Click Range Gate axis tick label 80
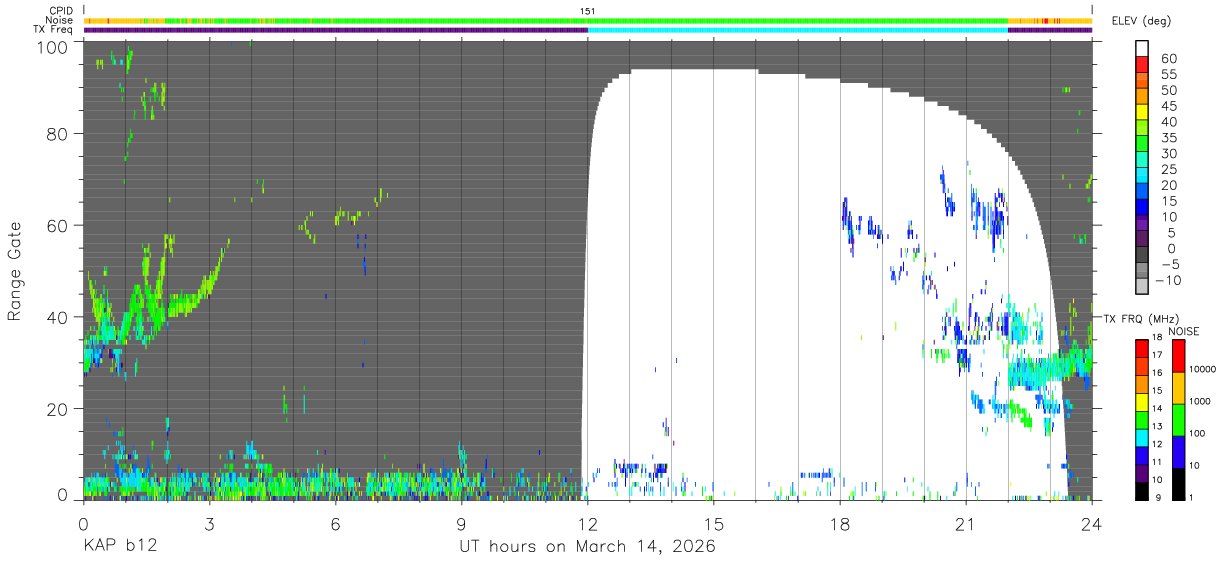1228x567 pixels. tap(58, 134)
